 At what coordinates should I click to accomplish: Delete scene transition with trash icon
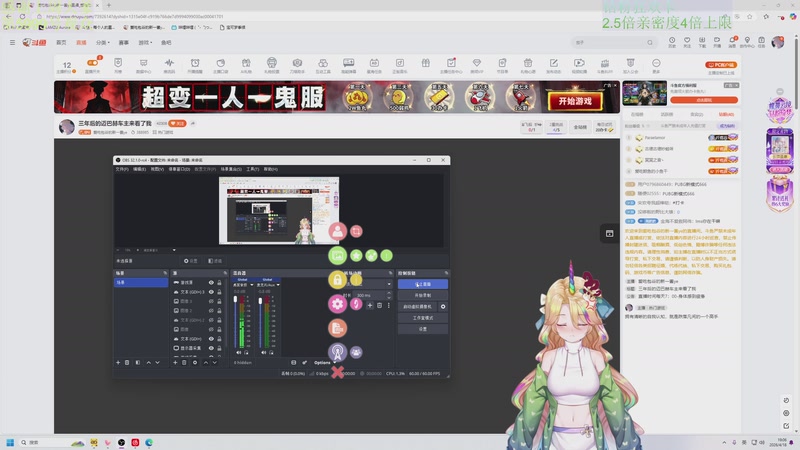pyautogui.click(x=379, y=306)
